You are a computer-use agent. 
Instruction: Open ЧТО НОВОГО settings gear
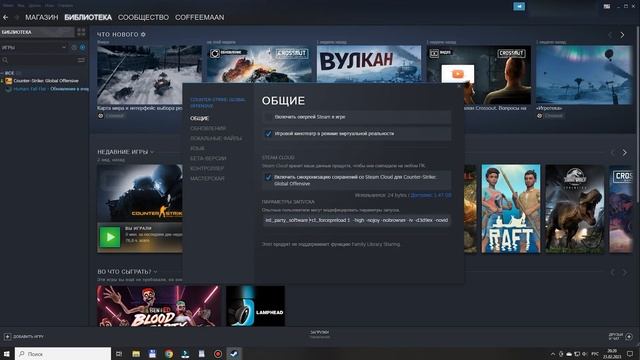coord(143,35)
